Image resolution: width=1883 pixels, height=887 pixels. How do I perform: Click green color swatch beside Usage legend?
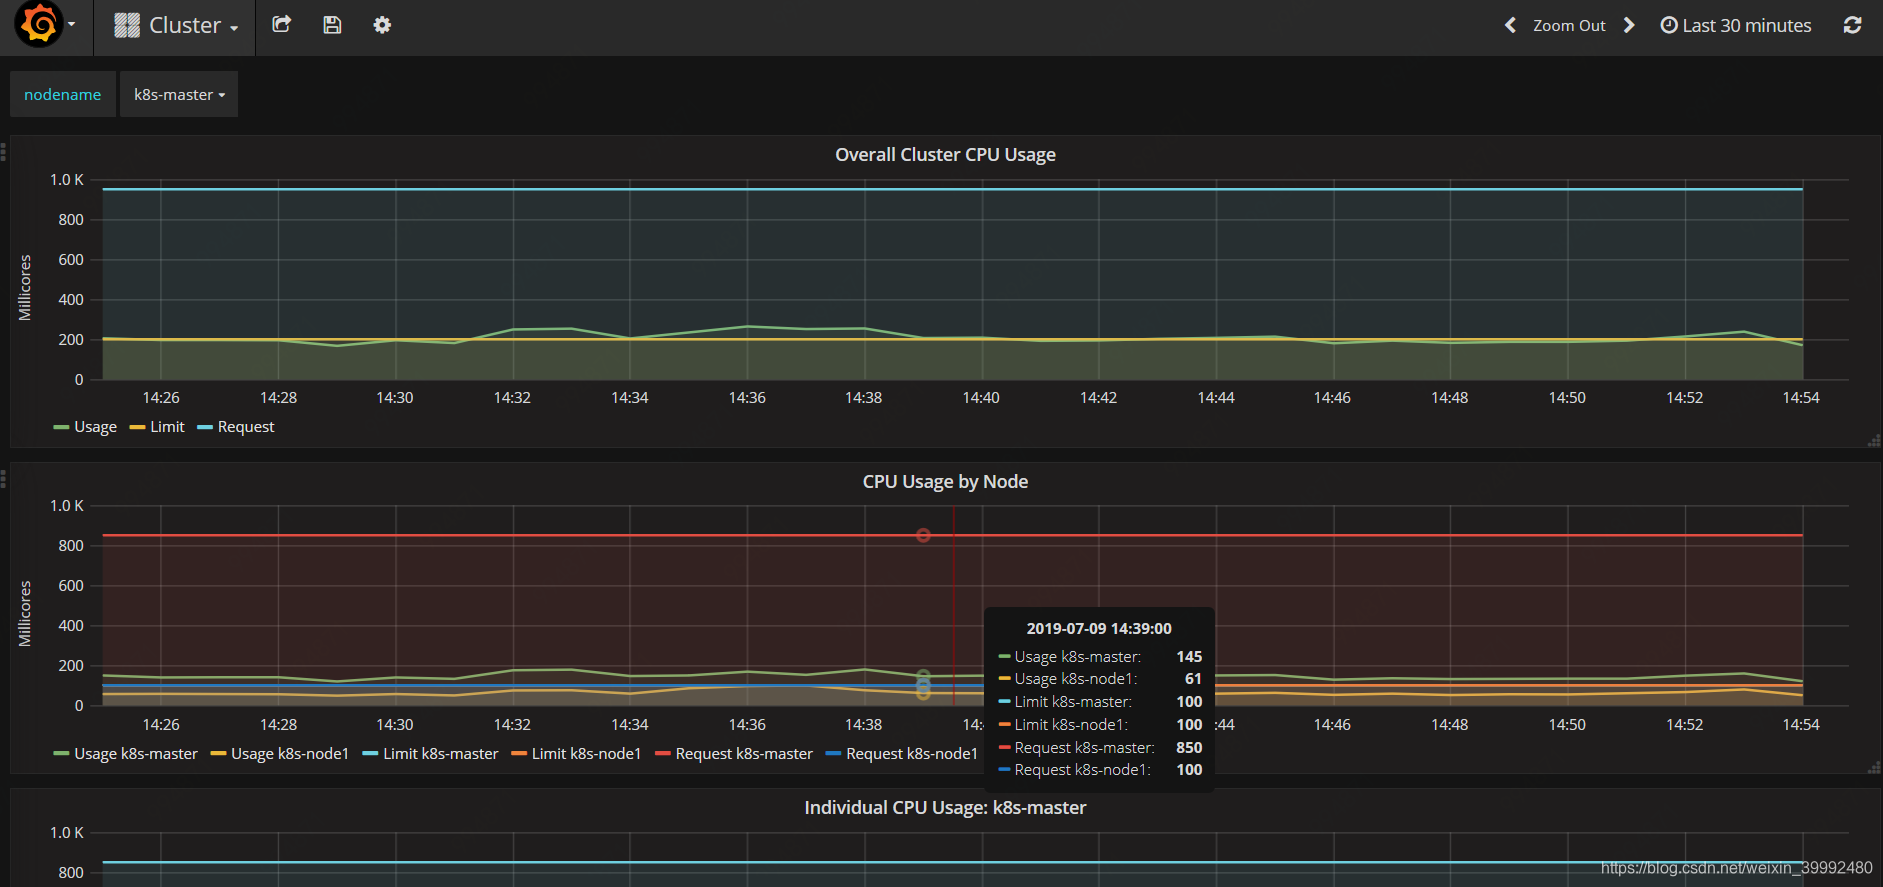(61, 428)
